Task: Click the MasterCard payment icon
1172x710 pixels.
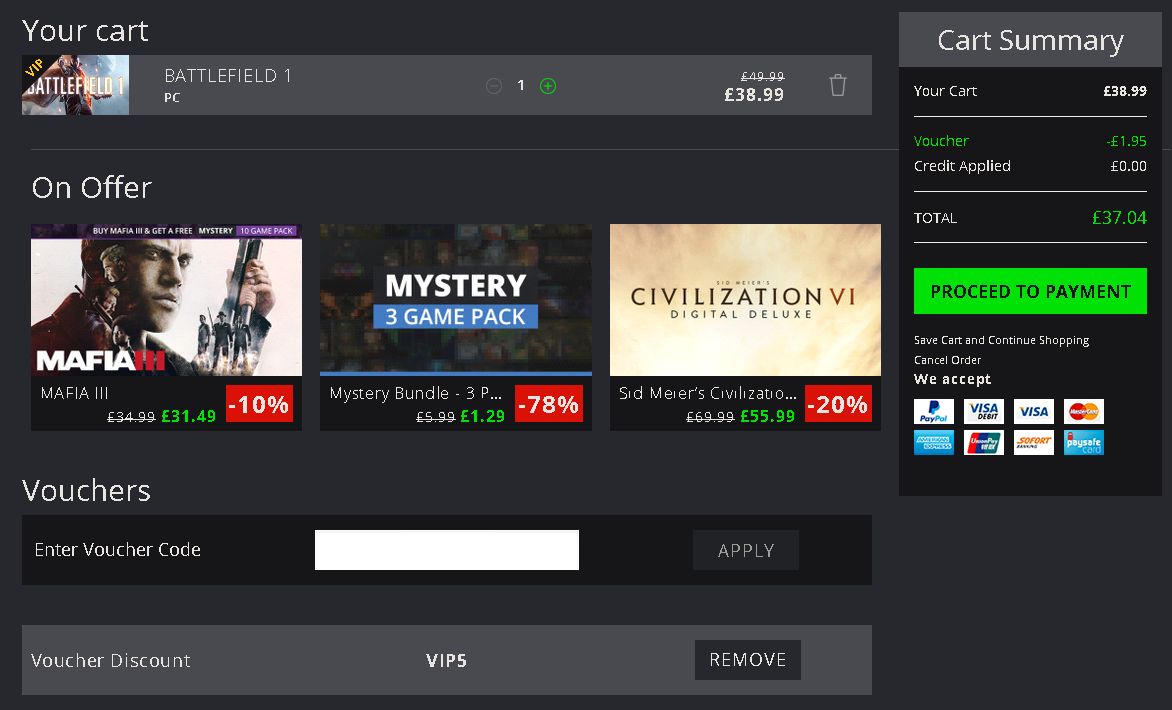Action: [1084, 412]
